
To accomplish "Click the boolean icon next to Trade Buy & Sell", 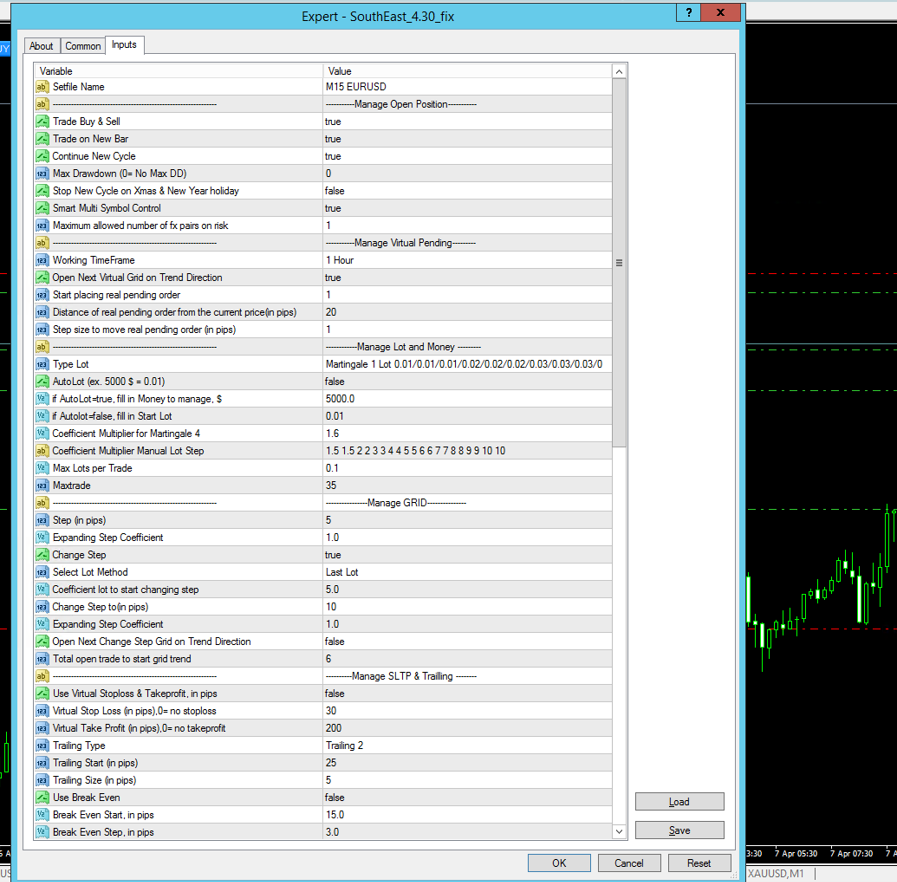I will pos(42,122).
